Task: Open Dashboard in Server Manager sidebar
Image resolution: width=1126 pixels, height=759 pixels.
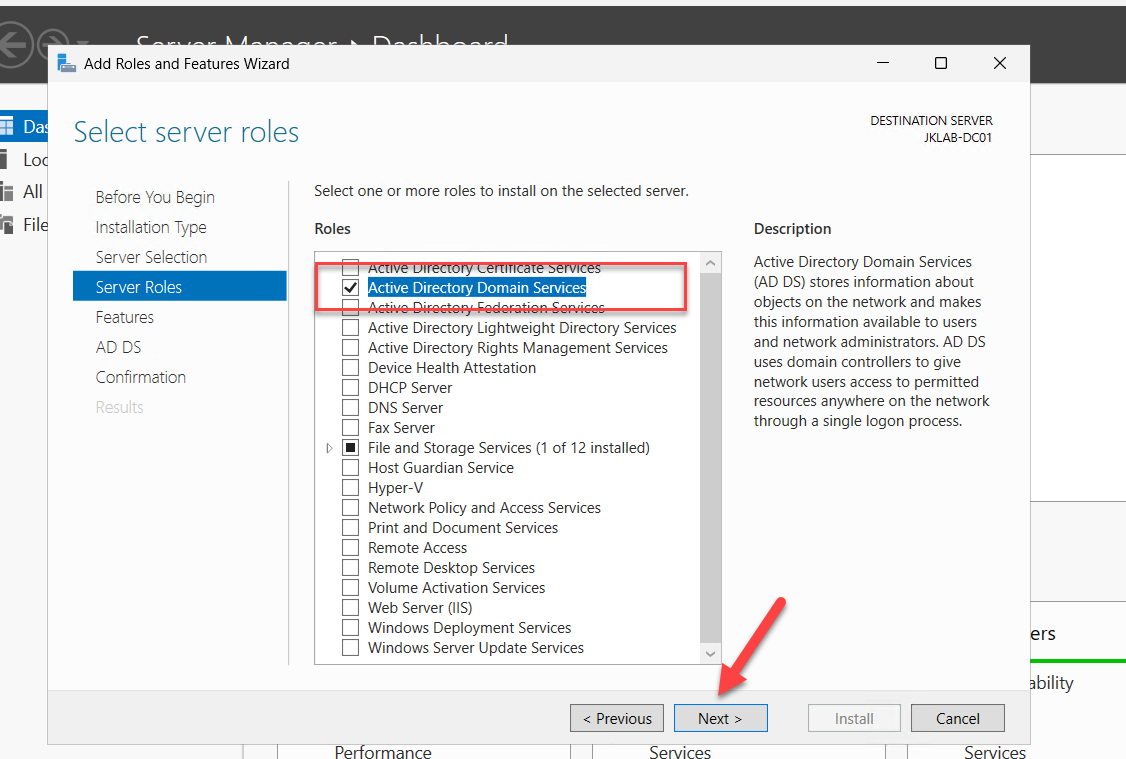Action: pos(24,126)
